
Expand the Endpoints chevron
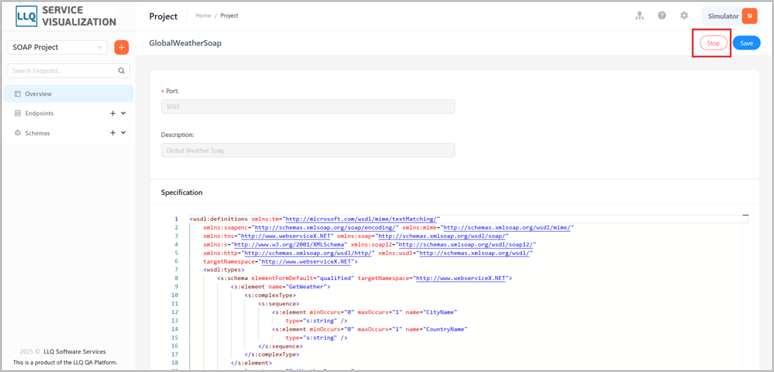click(123, 113)
